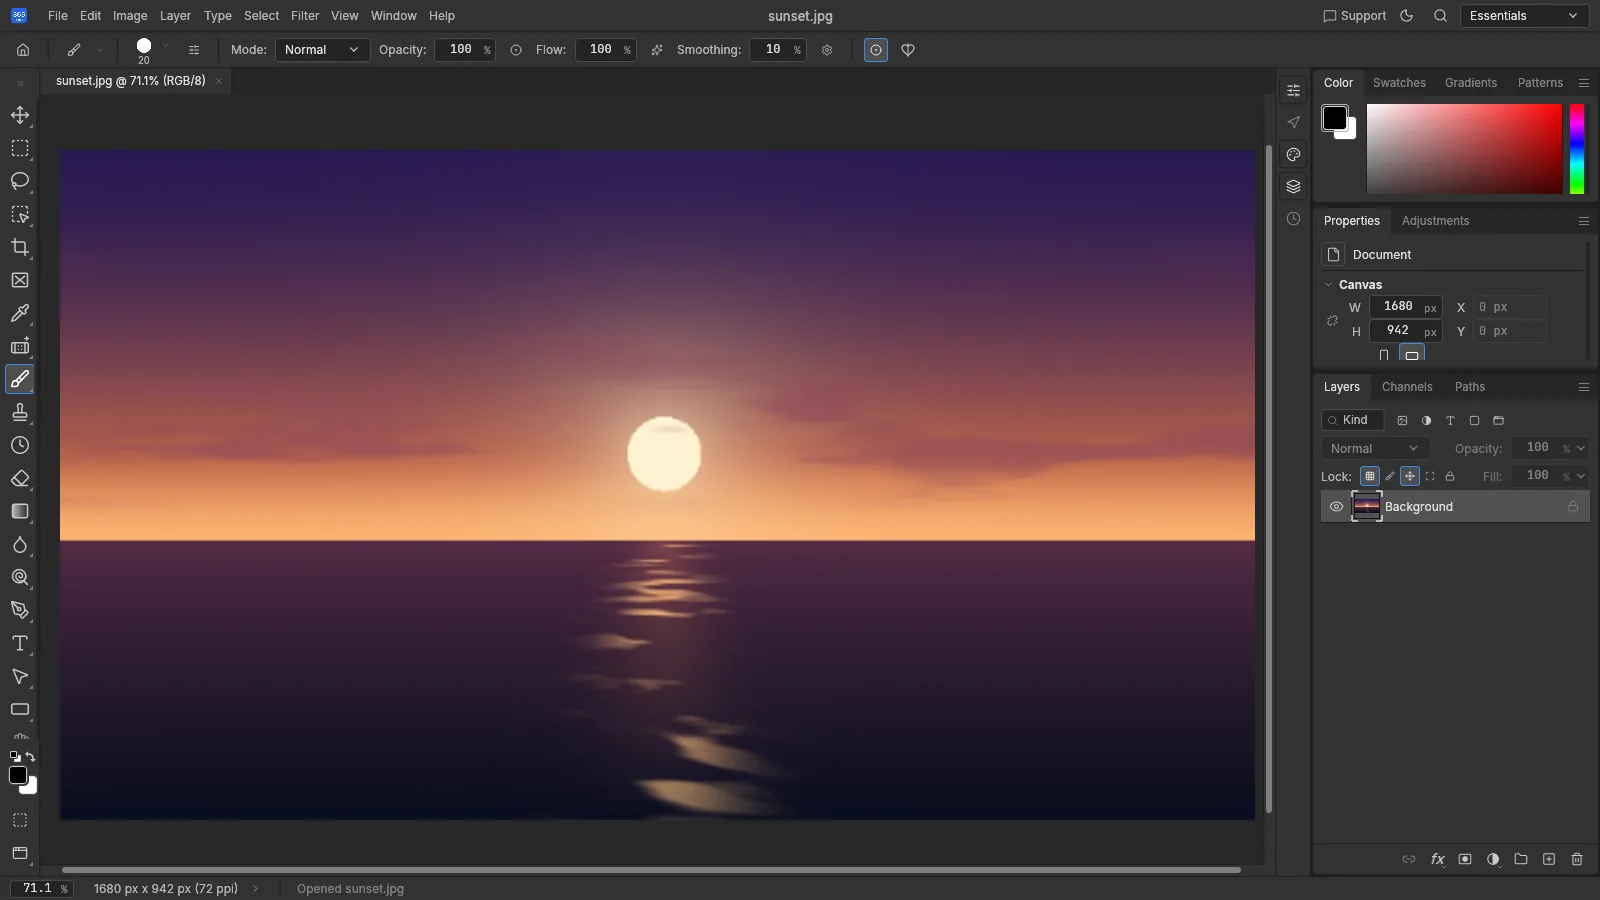Image resolution: width=1600 pixels, height=900 pixels.
Task: Select the Dodge tool
Action: click(20, 577)
